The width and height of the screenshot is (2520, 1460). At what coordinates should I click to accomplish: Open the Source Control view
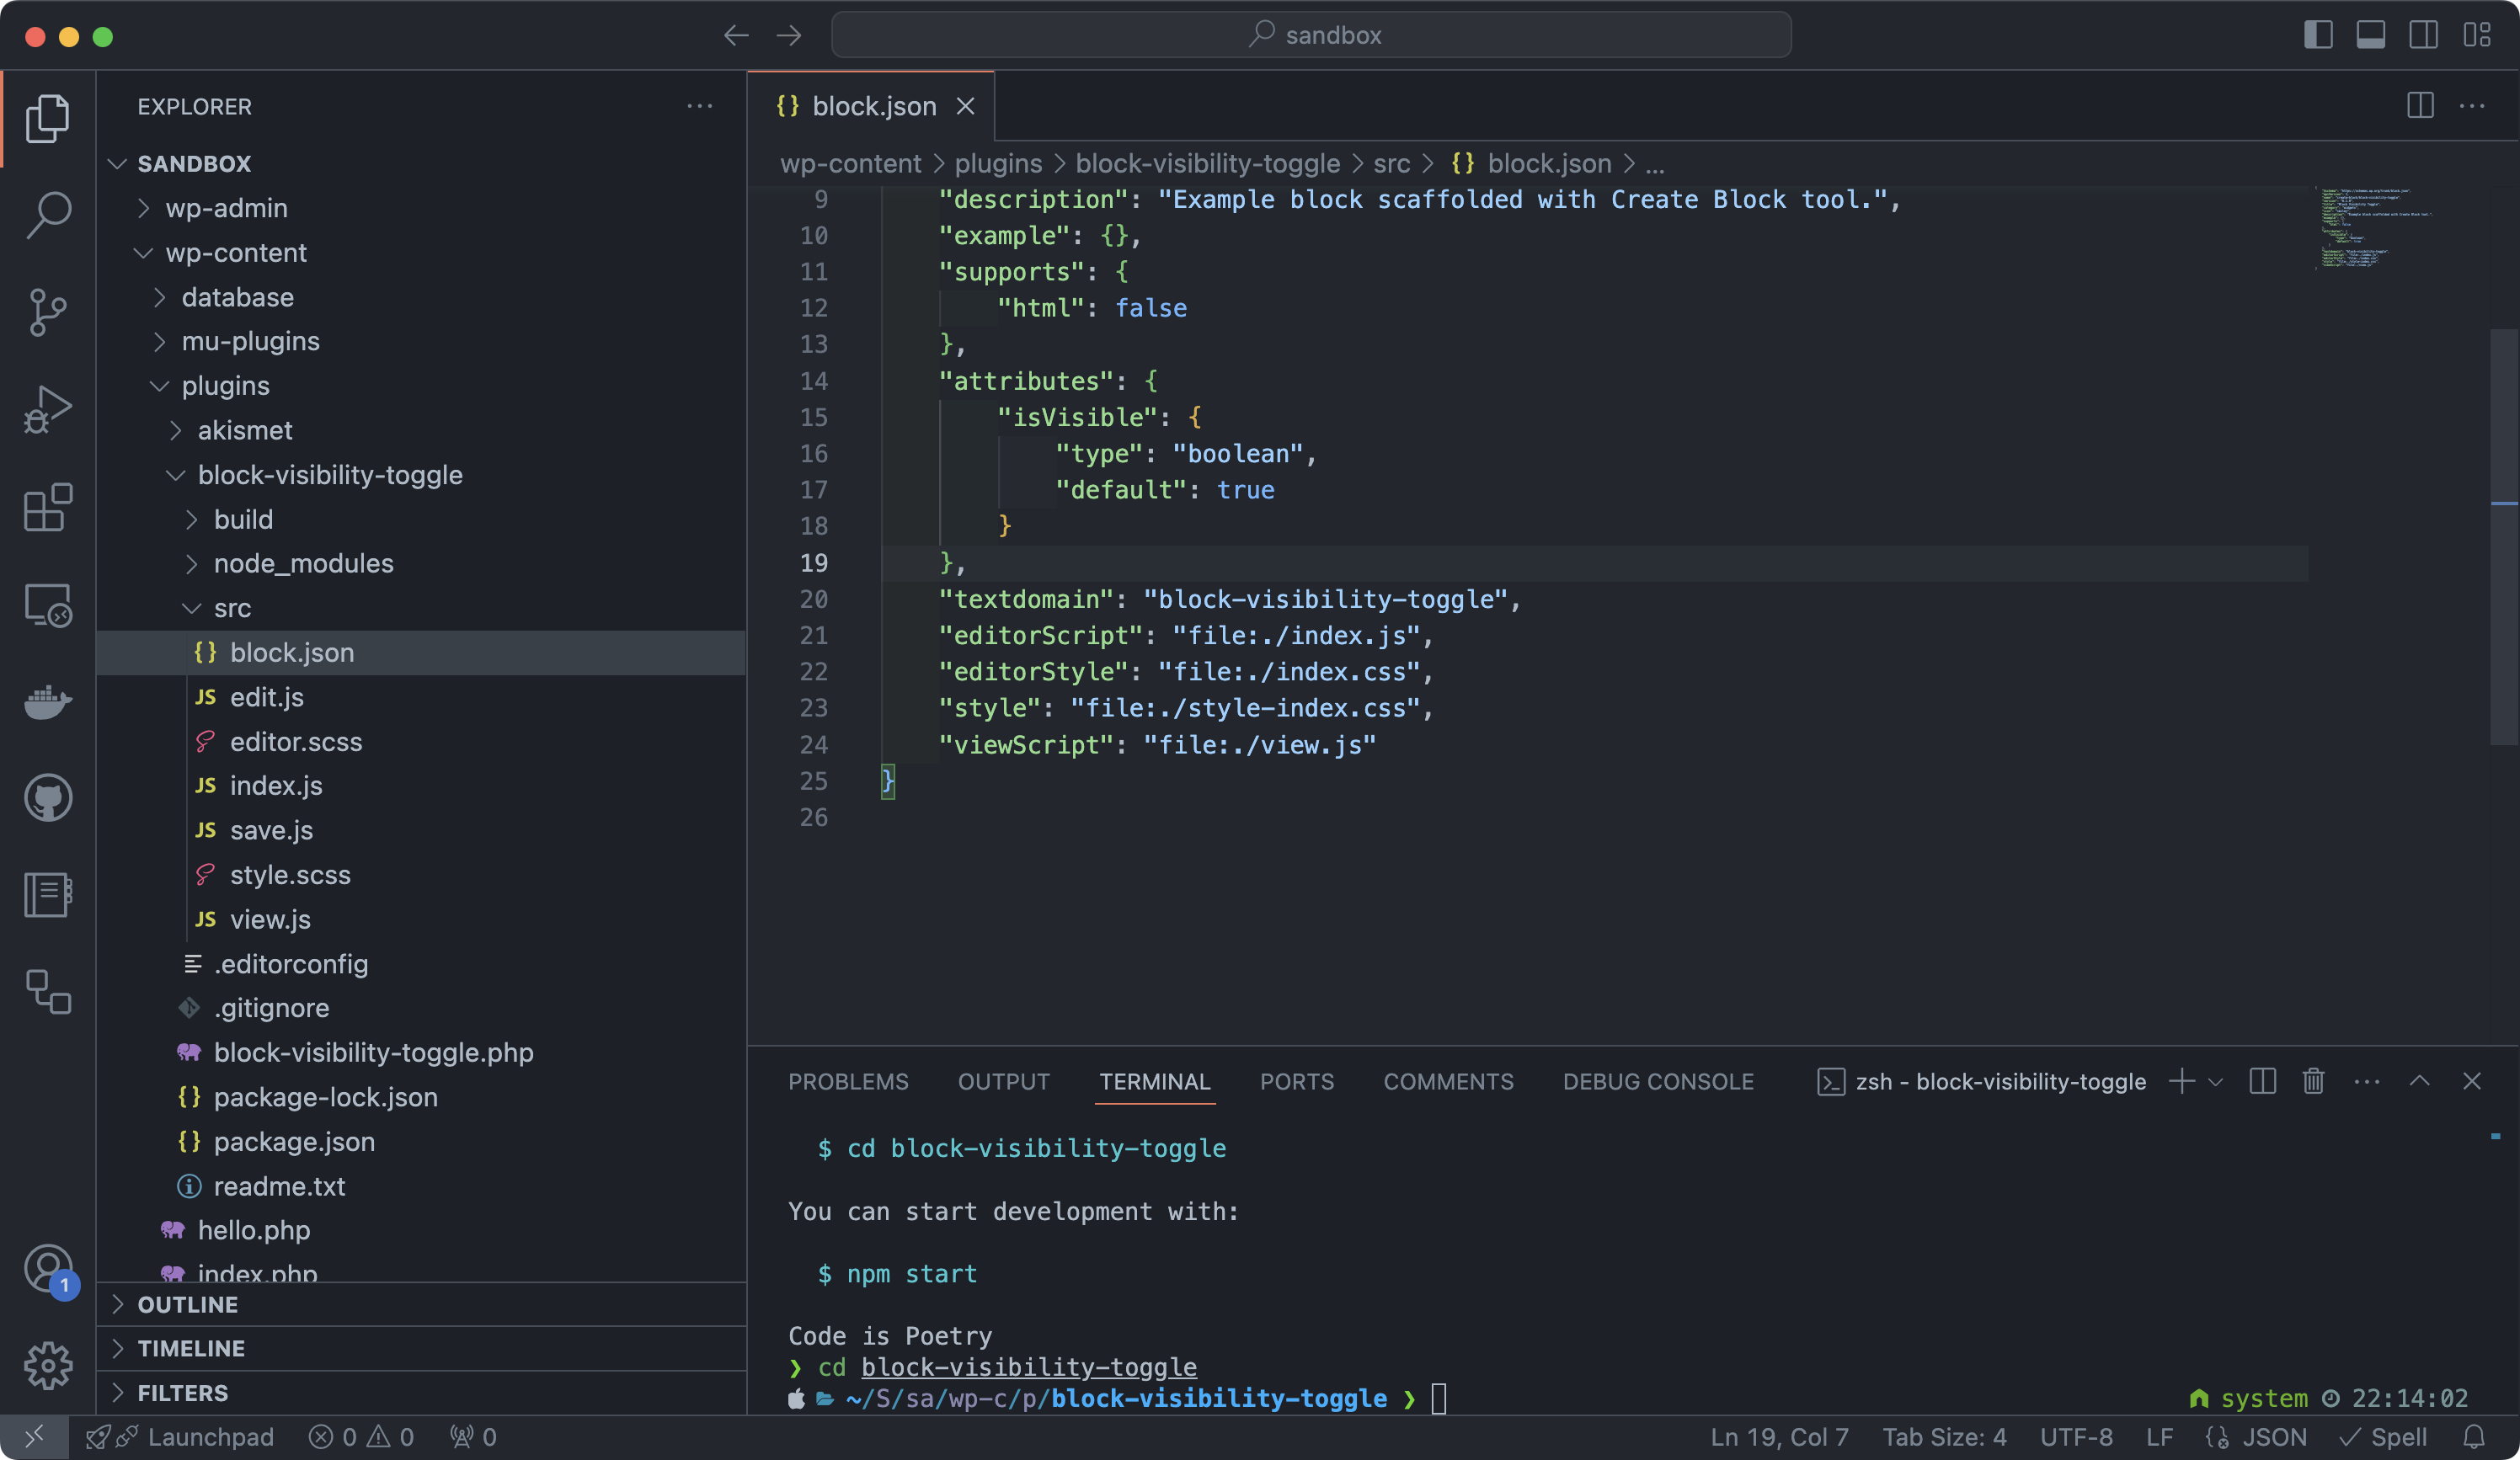48,312
